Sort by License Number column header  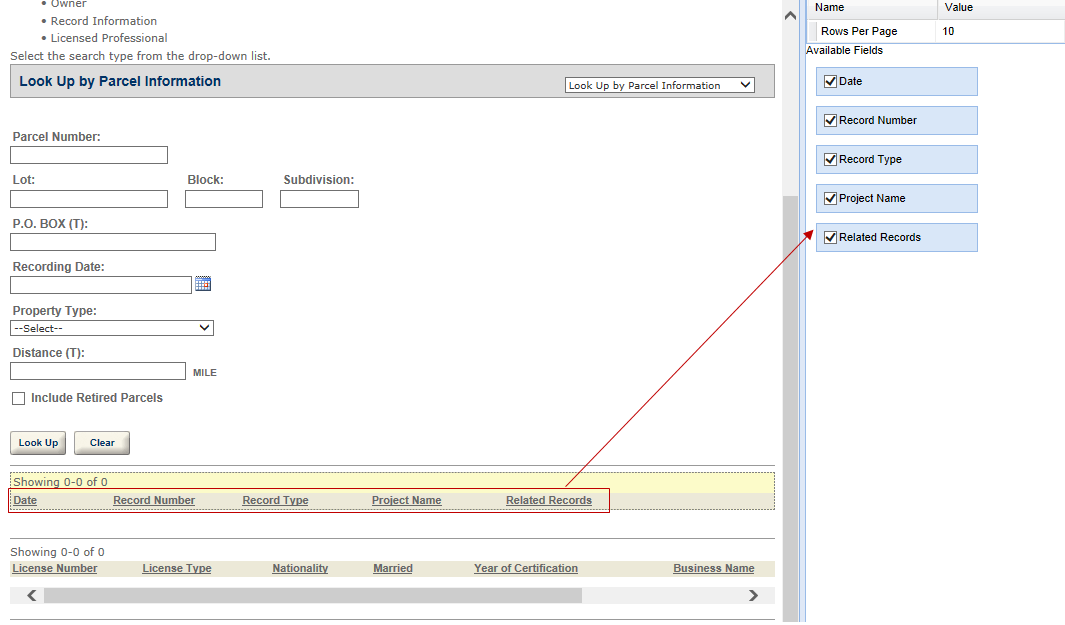(55, 569)
